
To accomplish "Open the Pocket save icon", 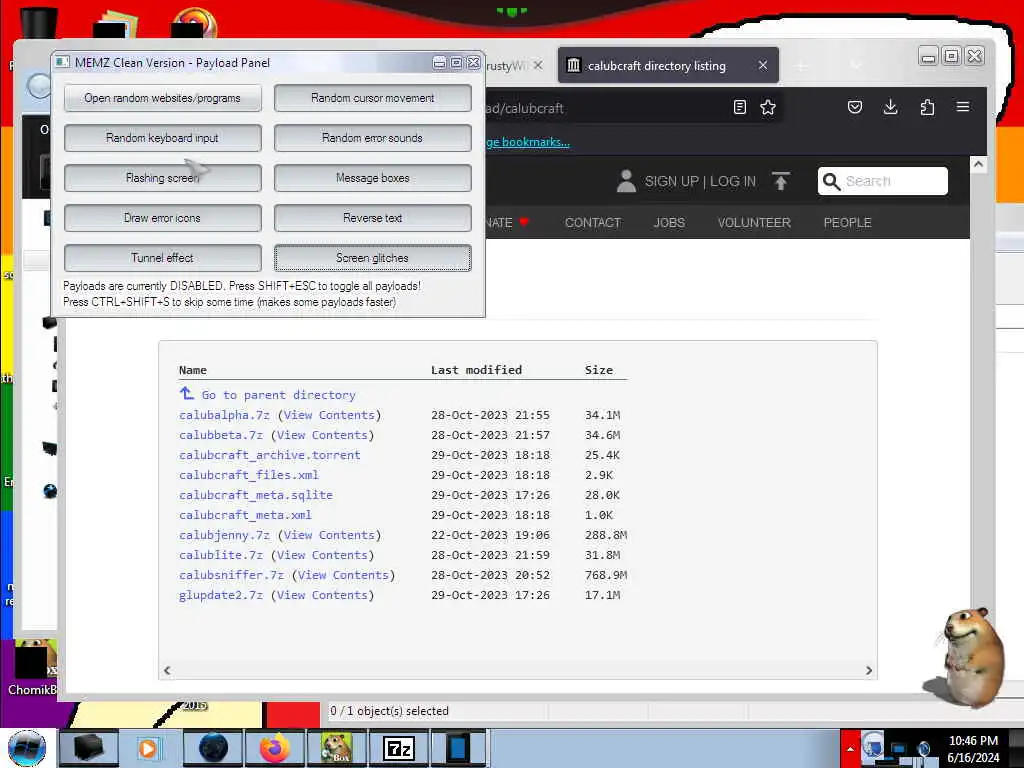I will (x=855, y=107).
